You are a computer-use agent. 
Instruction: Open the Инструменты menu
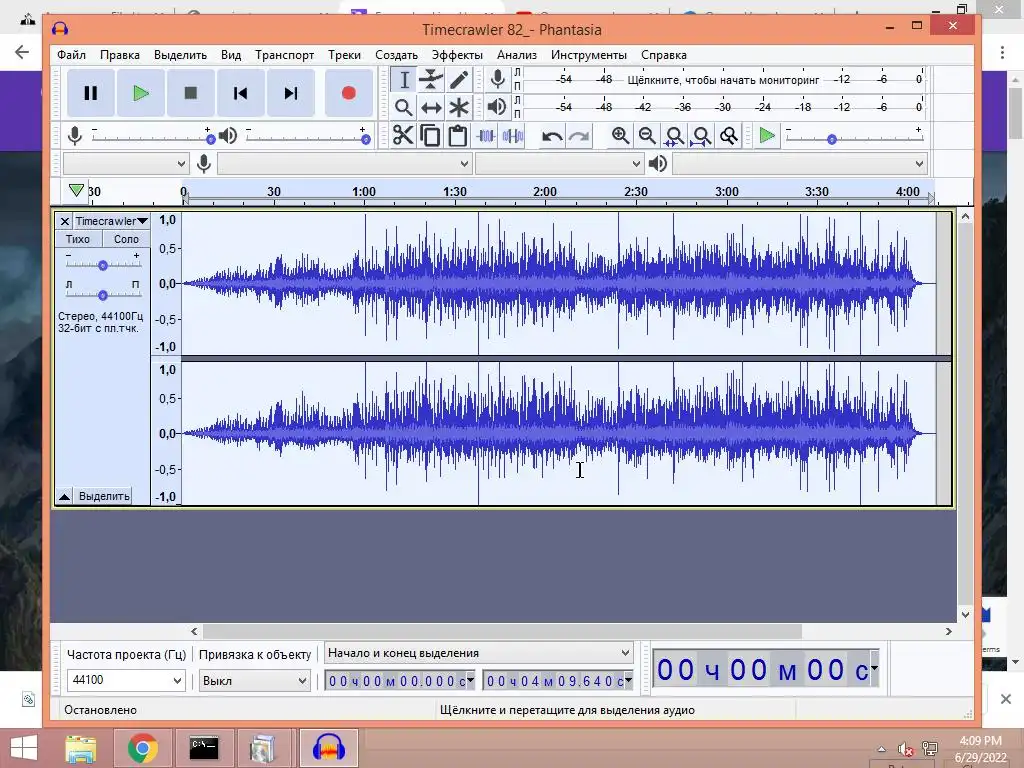click(588, 55)
